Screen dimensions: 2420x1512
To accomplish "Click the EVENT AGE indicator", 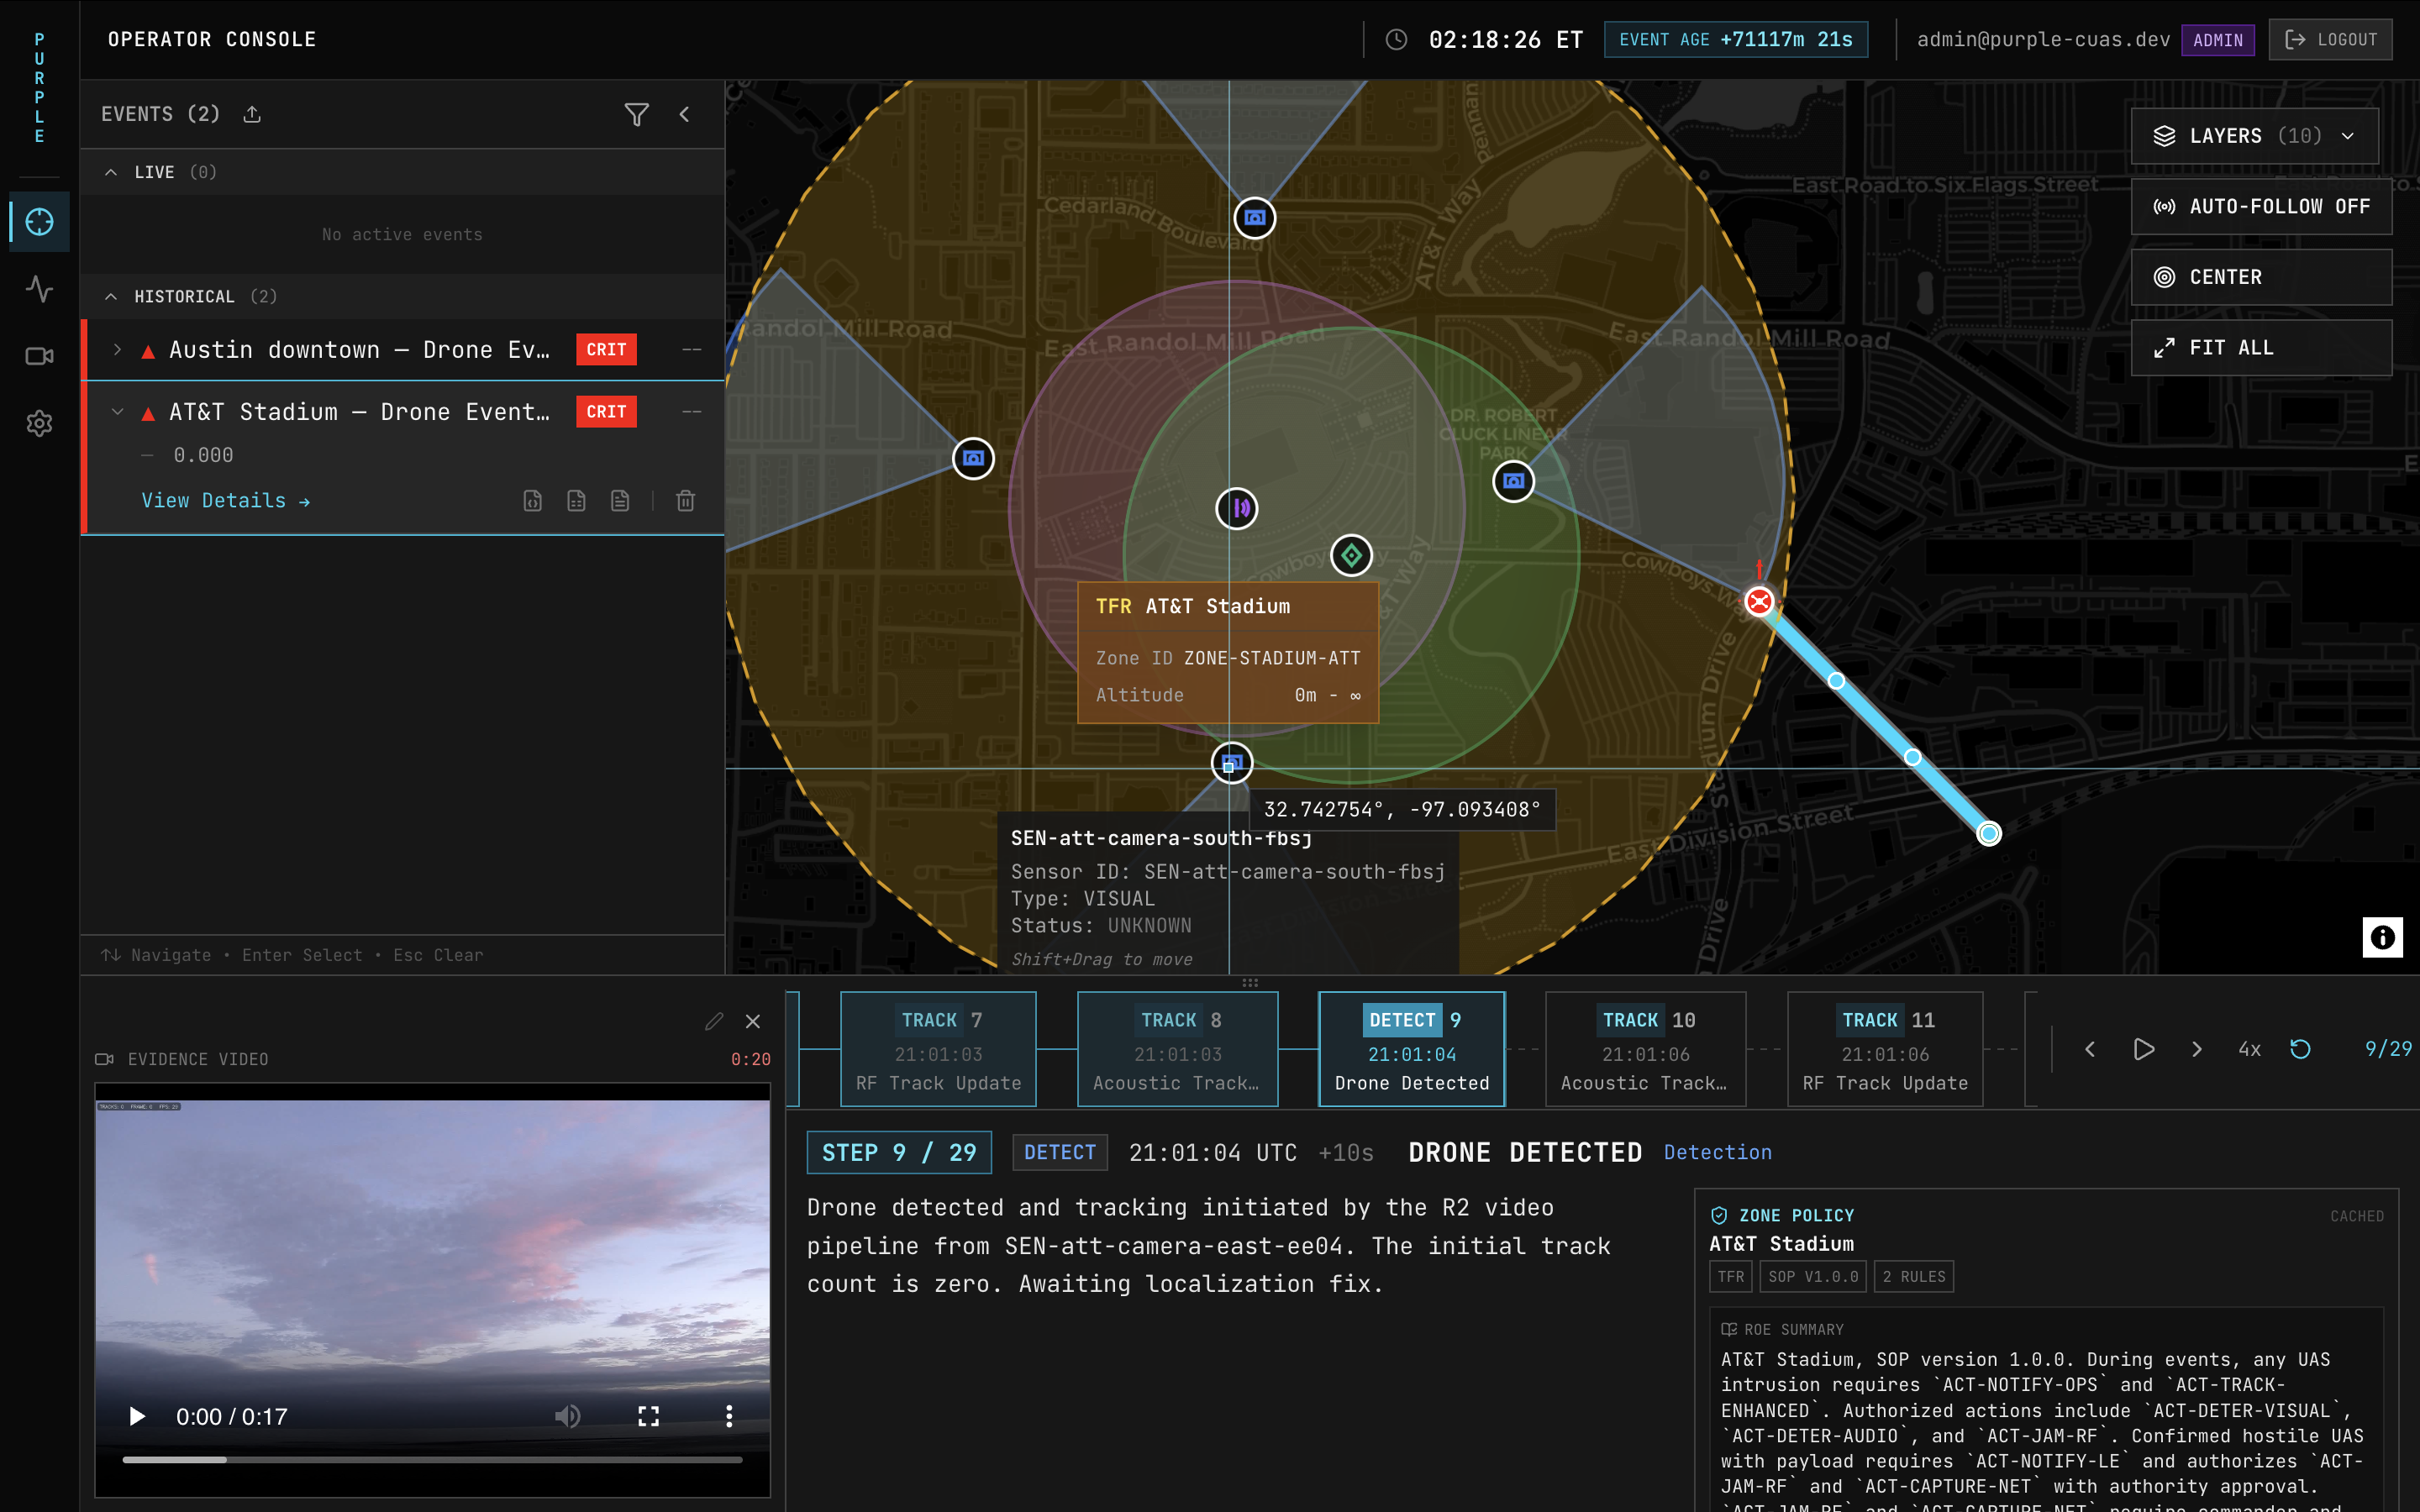I will point(1736,39).
